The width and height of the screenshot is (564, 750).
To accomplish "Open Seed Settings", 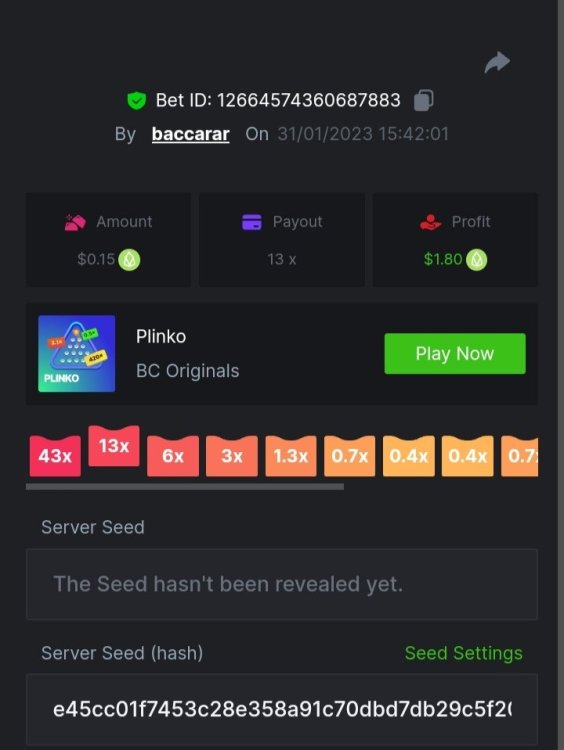I will (464, 653).
